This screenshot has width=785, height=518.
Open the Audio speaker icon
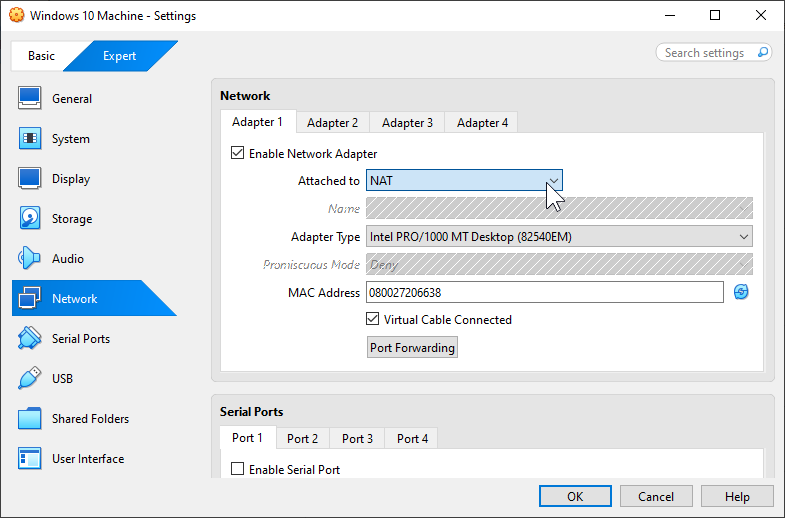click(x=30, y=258)
